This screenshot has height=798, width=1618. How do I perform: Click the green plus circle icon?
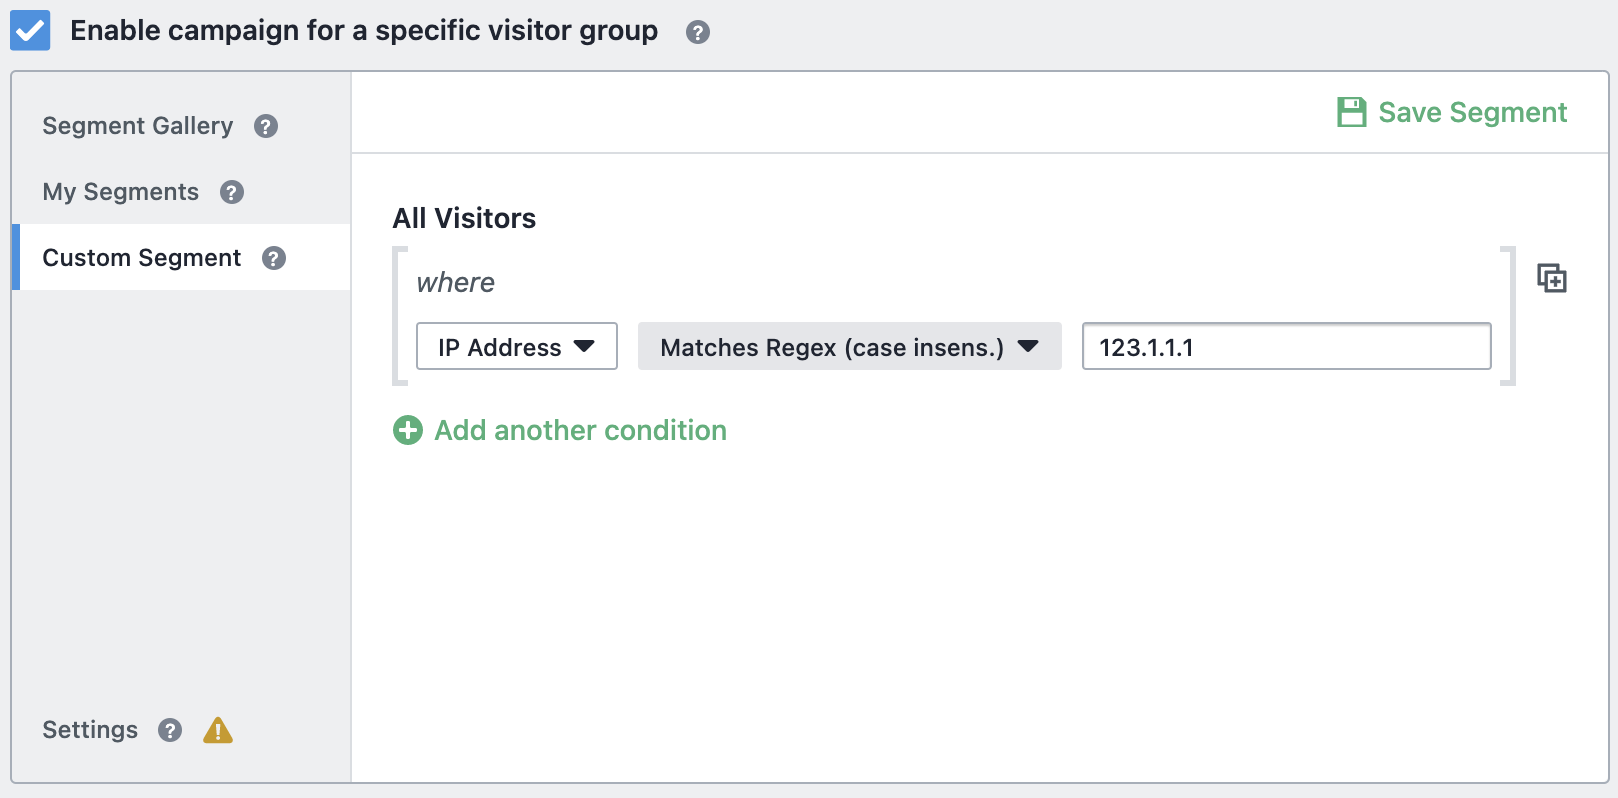408,430
